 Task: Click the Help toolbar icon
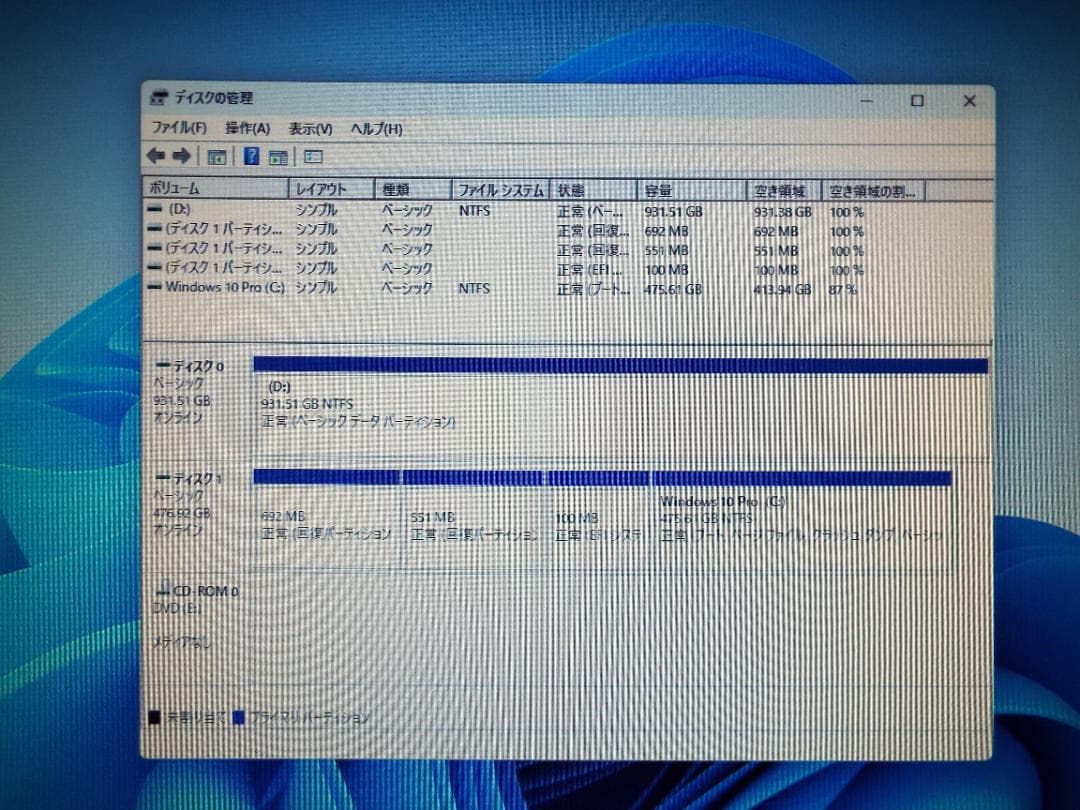point(250,156)
